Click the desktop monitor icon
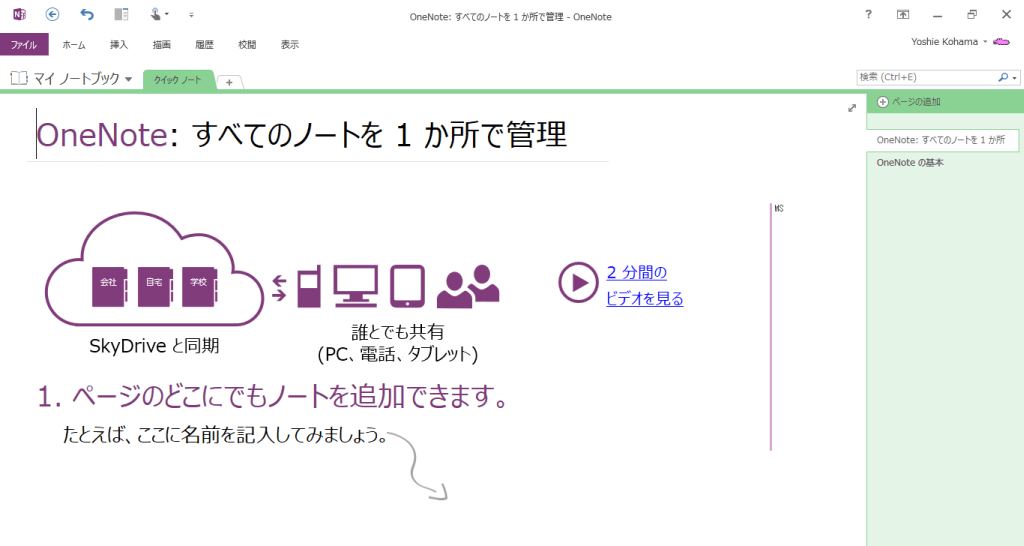 pos(356,286)
